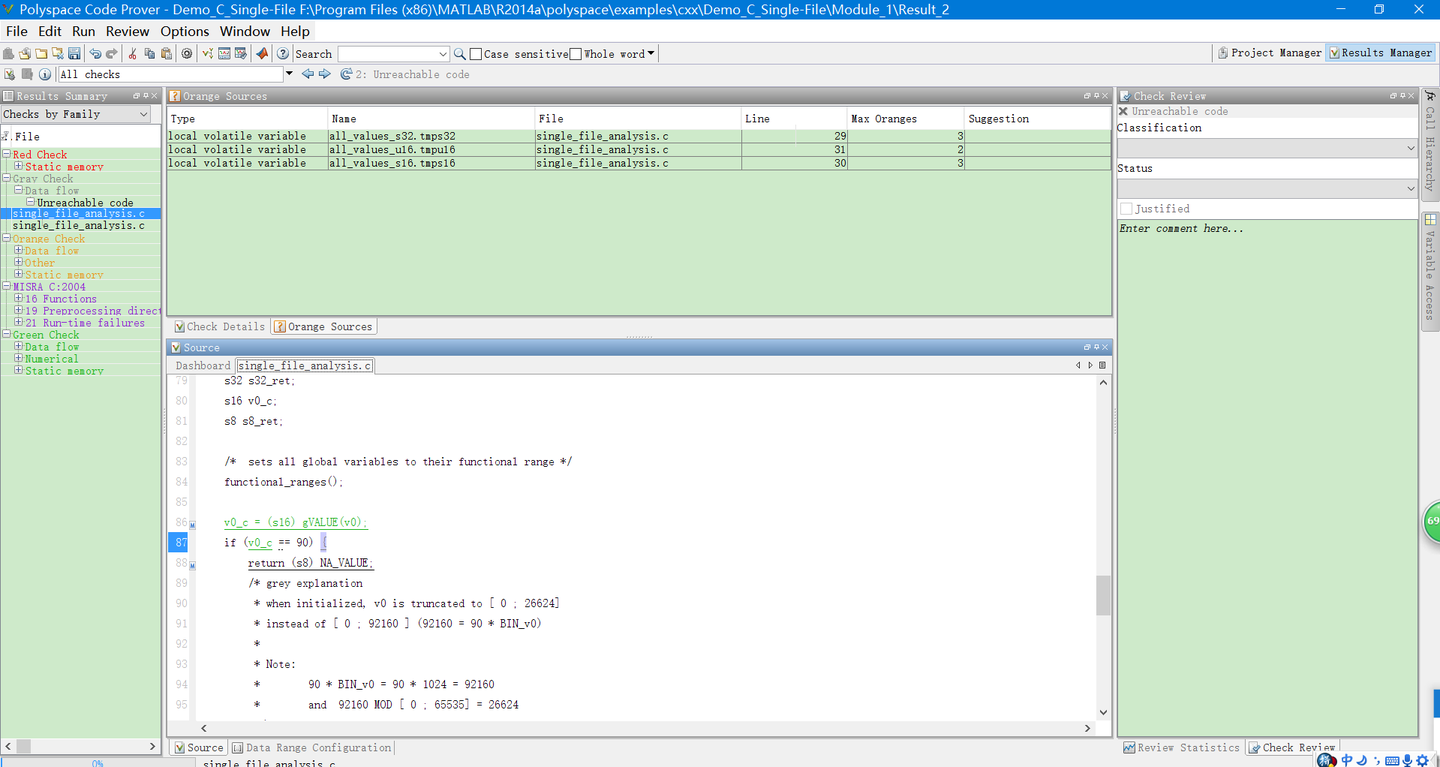Open the Data Range Configuration tab
Screen dimensions: 1440x767
tap(312, 748)
